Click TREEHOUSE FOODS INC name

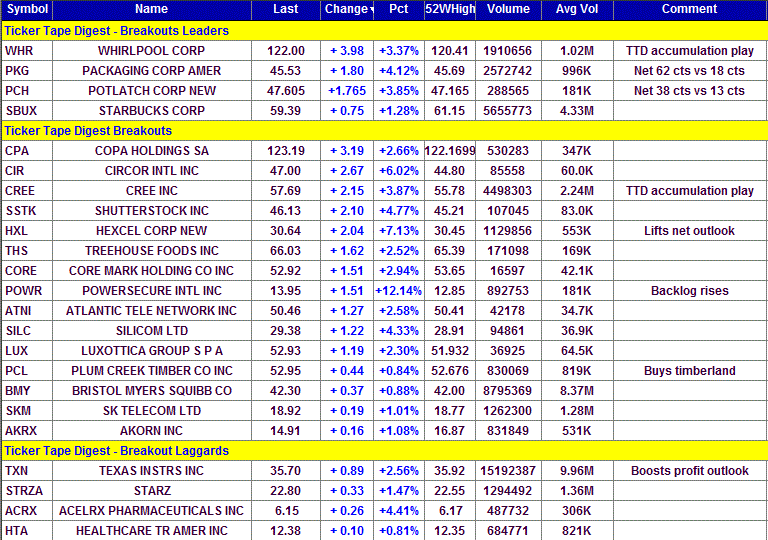point(152,251)
